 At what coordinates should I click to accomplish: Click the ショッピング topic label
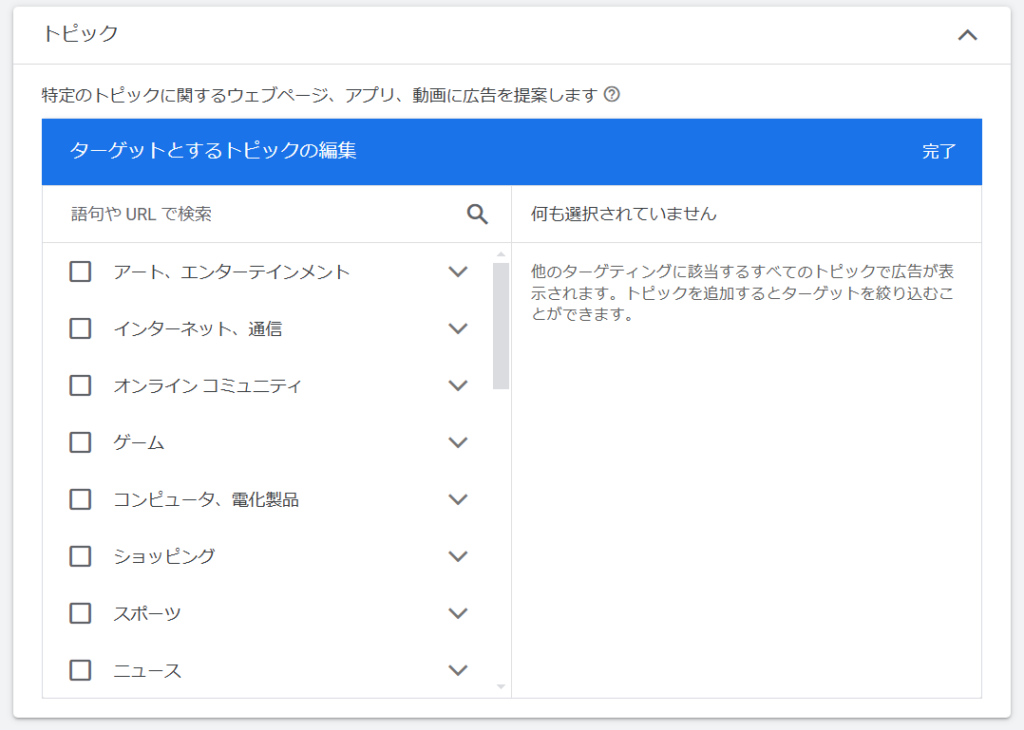pyautogui.click(x=164, y=556)
